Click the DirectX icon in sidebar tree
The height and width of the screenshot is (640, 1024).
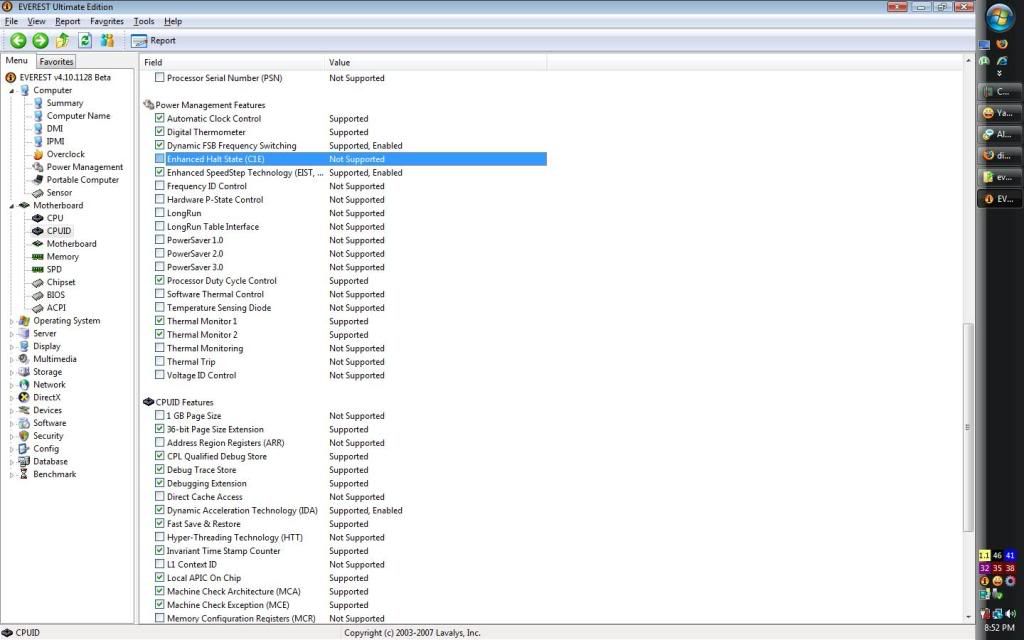[x=24, y=397]
